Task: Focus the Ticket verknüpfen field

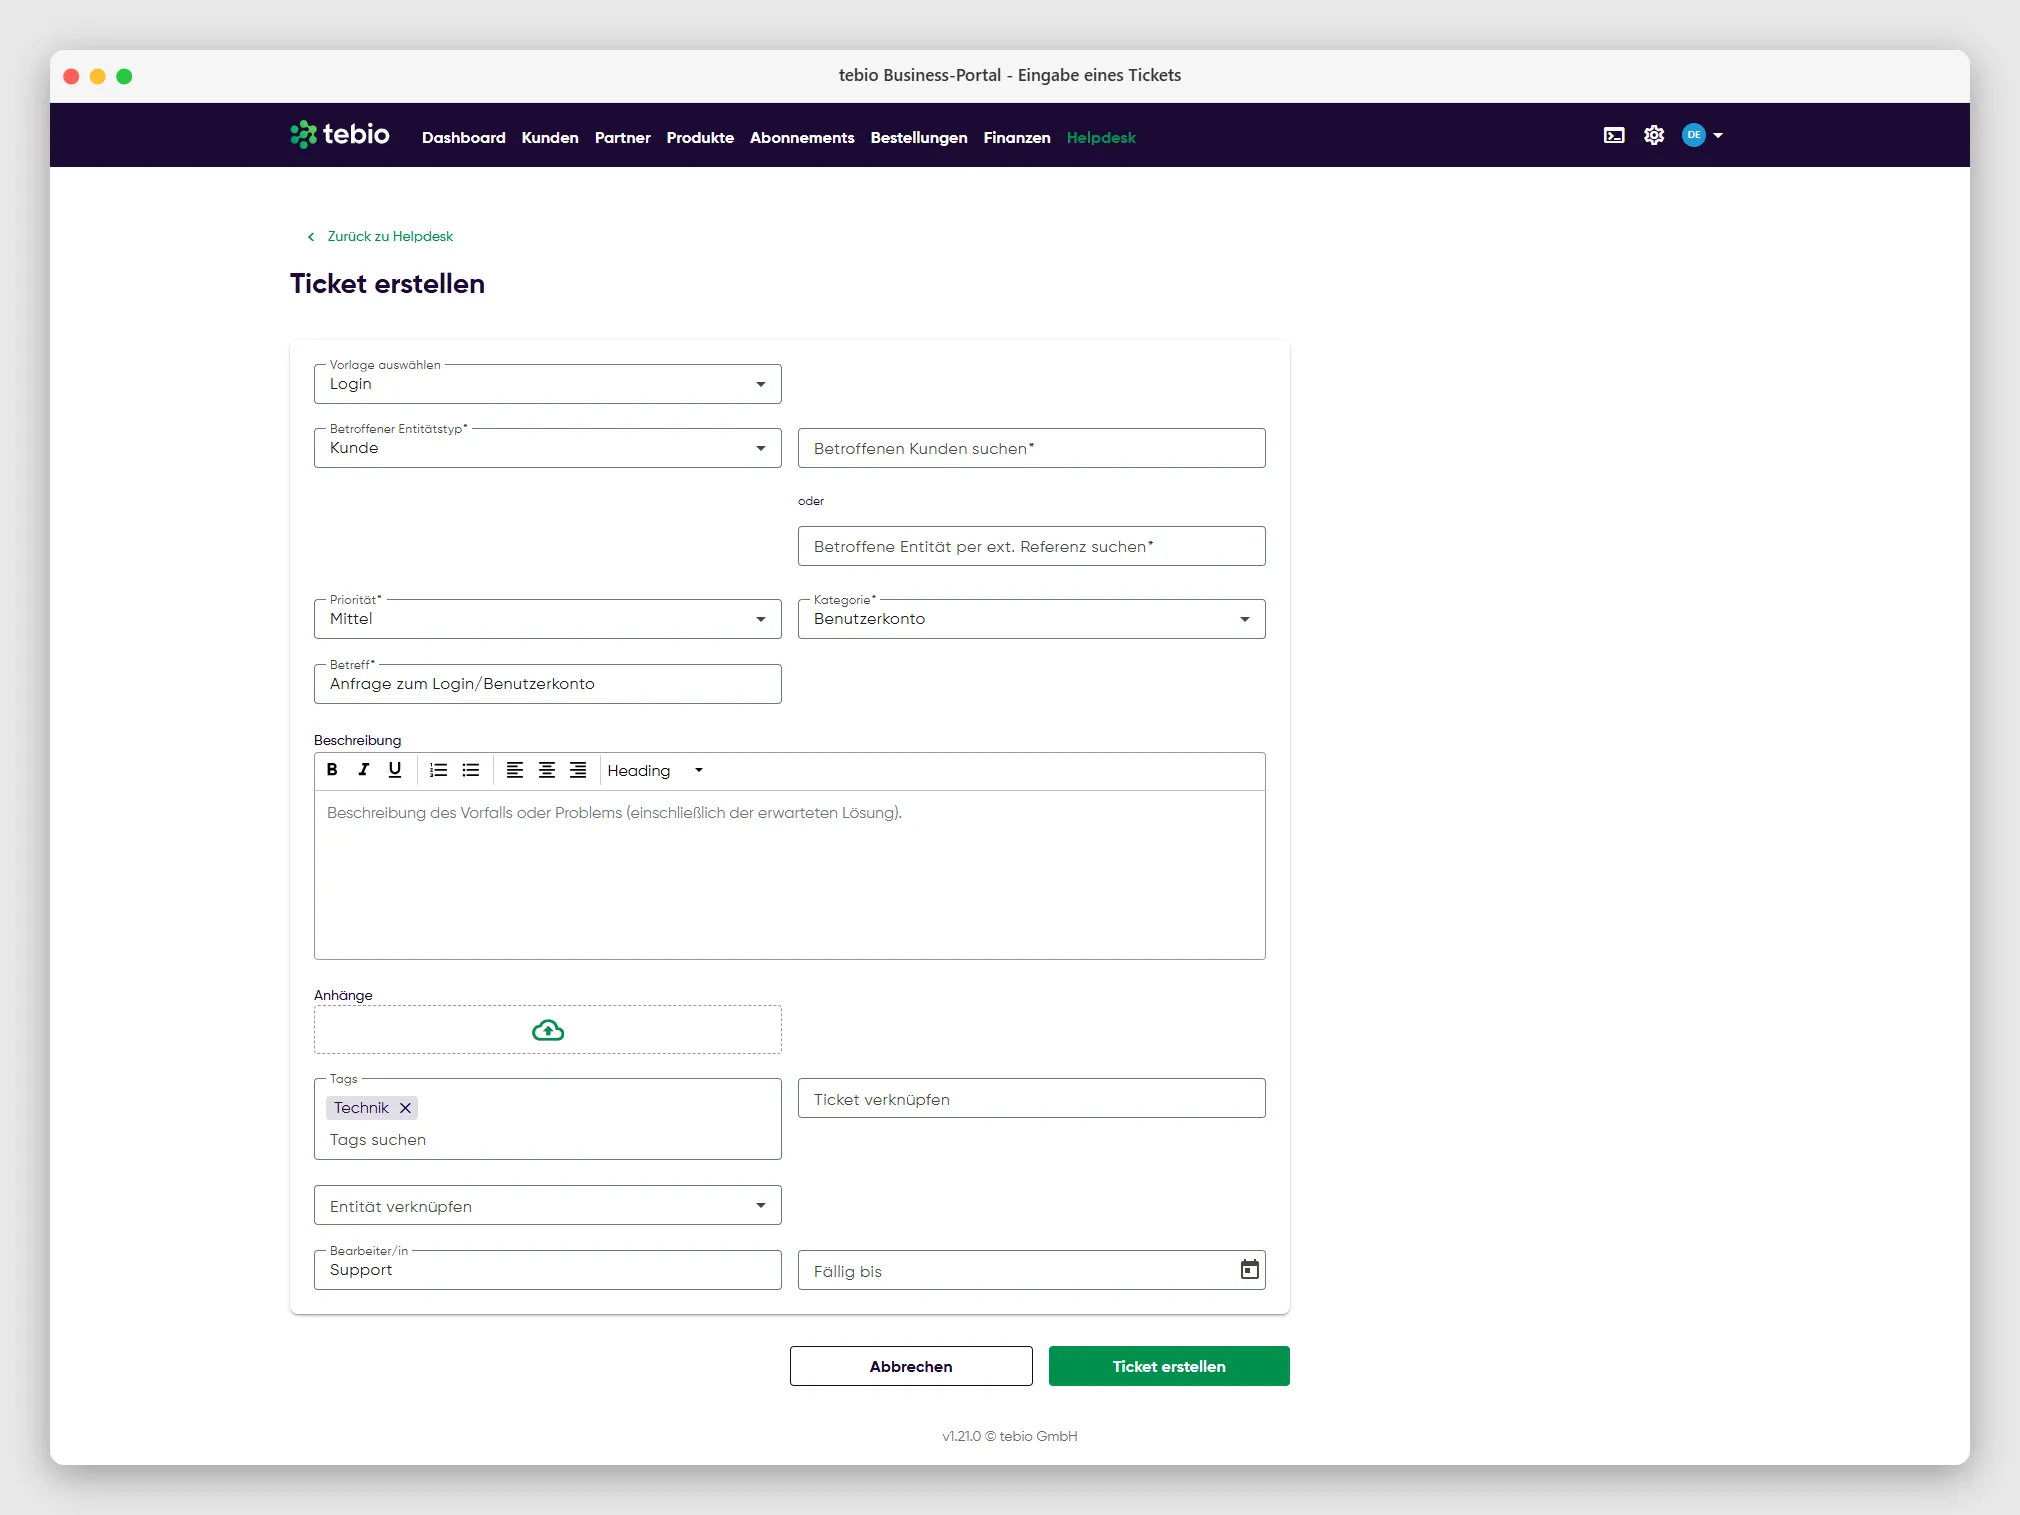Action: [x=1032, y=1099]
